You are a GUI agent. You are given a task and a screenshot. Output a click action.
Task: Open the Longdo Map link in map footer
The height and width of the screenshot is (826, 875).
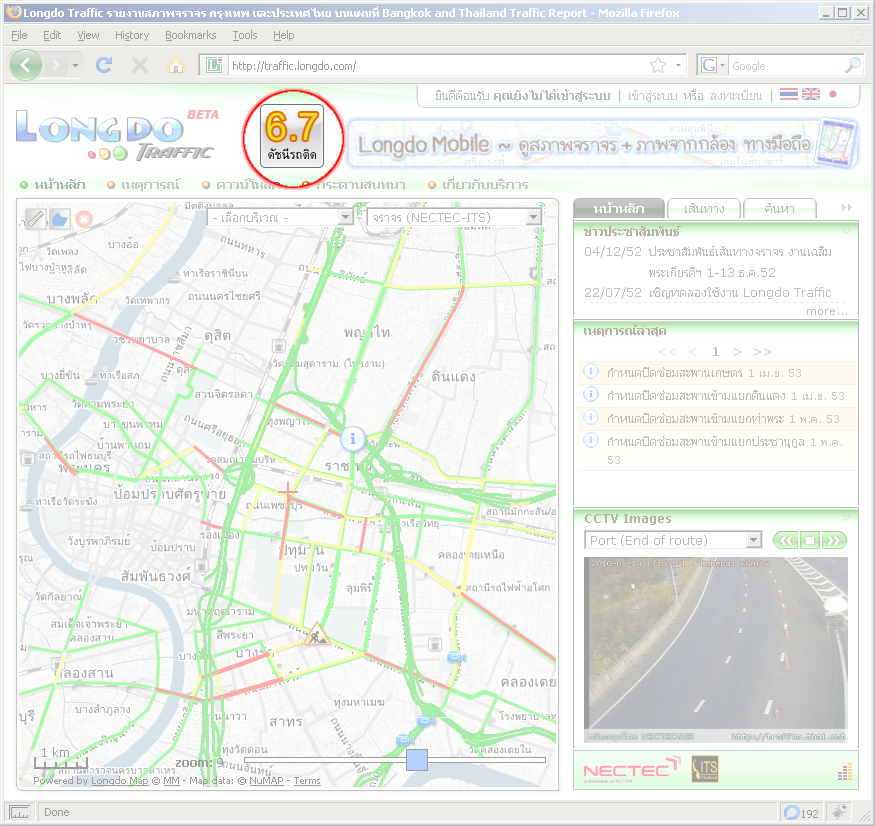pyautogui.click(x=119, y=781)
